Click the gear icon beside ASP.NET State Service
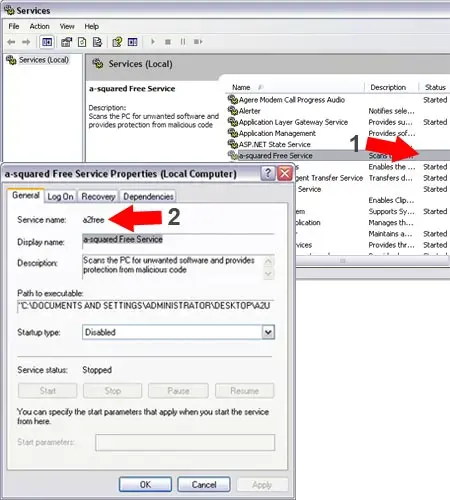The width and height of the screenshot is (450, 500). [x=232, y=144]
